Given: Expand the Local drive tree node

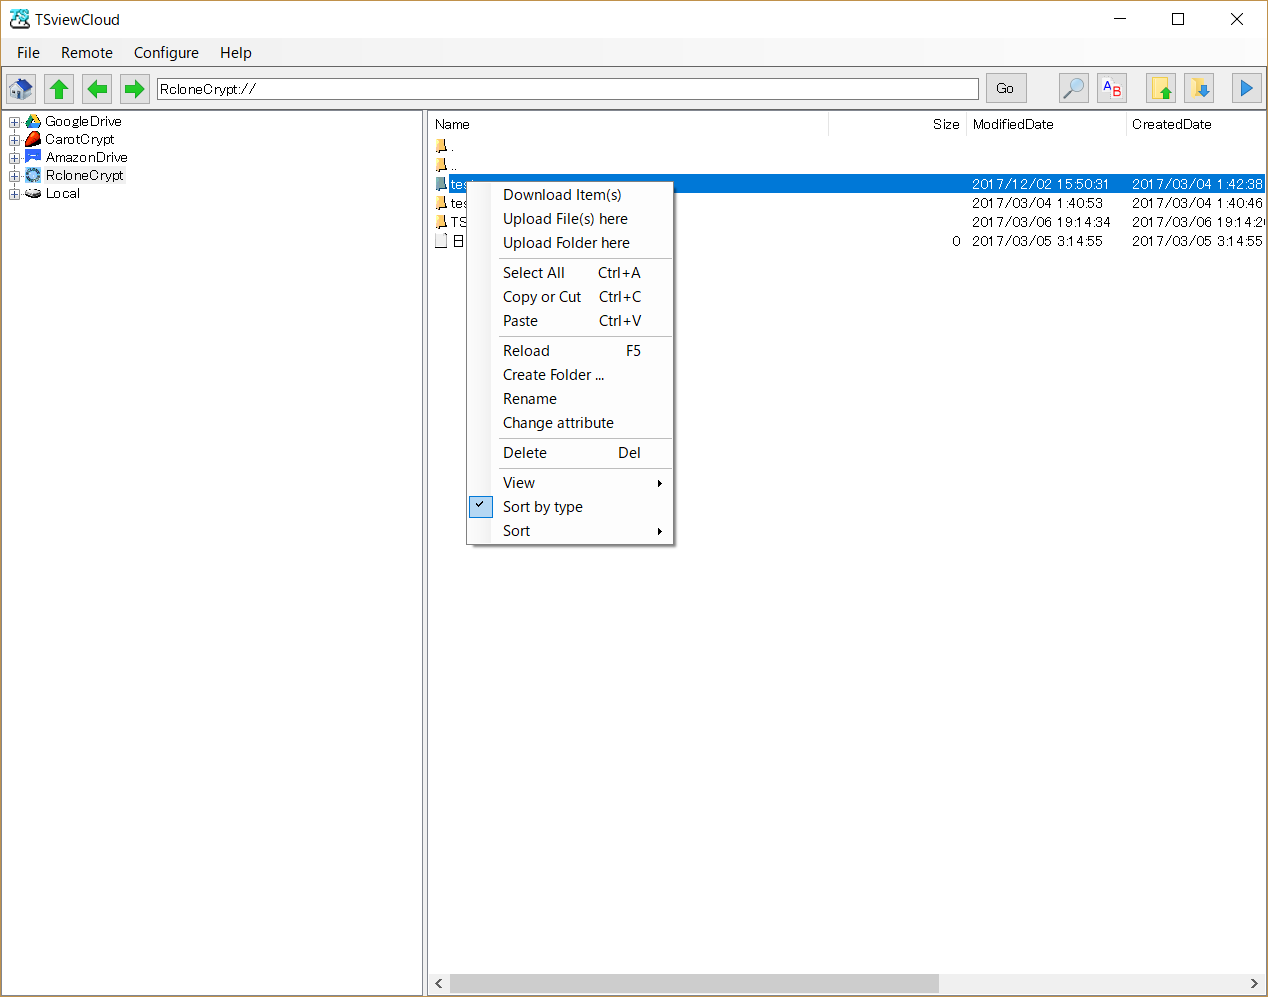Looking at the screenshot, I should coord(15,194).
